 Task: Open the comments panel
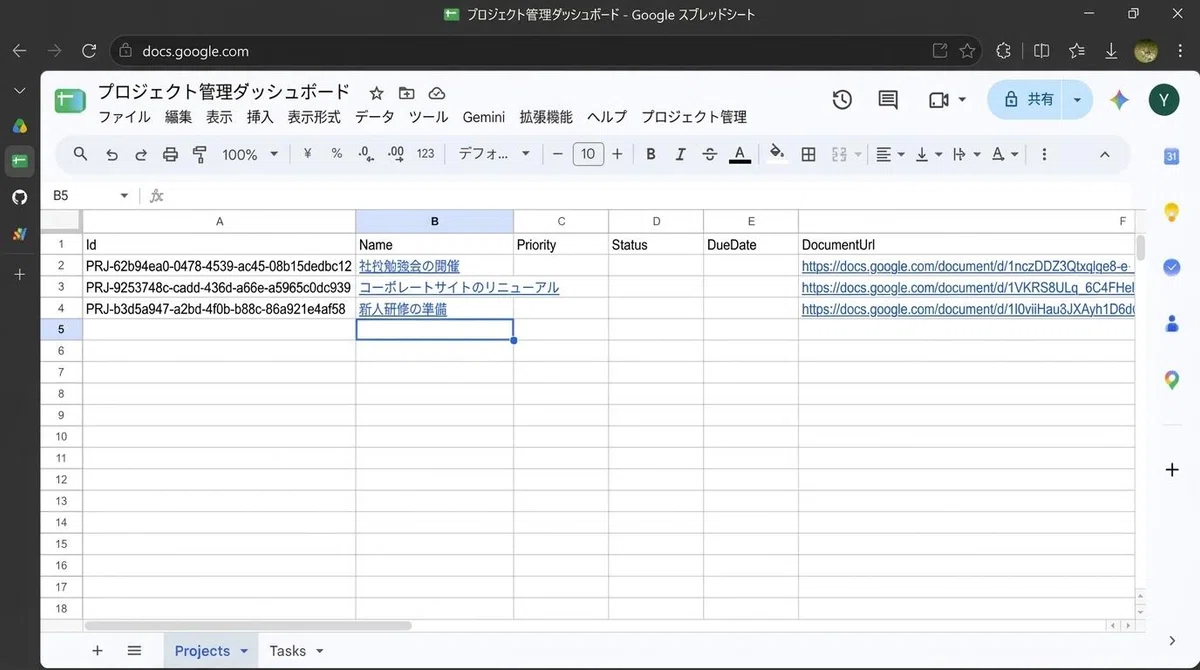click(x=888, y=99)
